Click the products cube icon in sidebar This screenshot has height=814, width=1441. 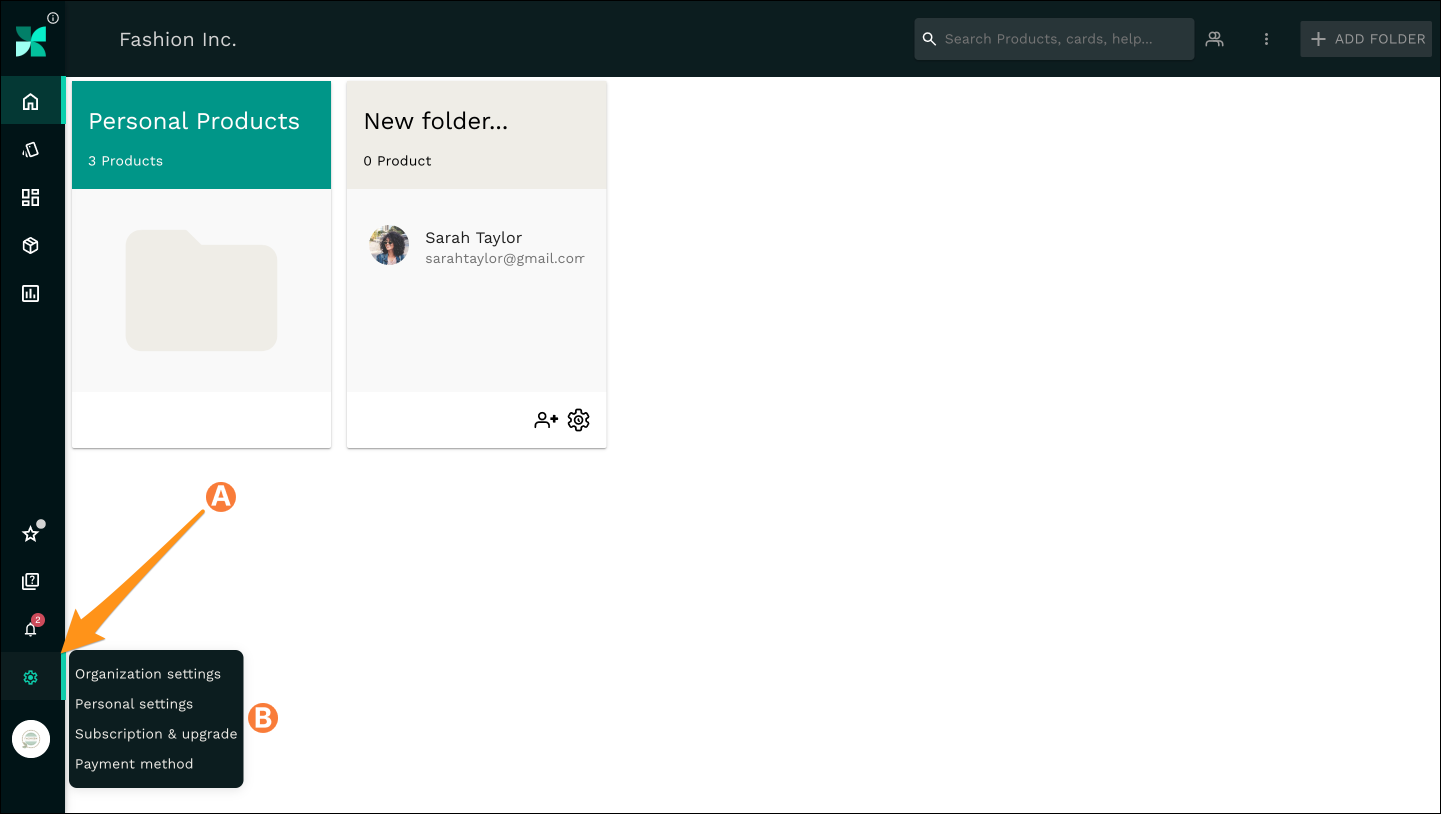point(31,245)
